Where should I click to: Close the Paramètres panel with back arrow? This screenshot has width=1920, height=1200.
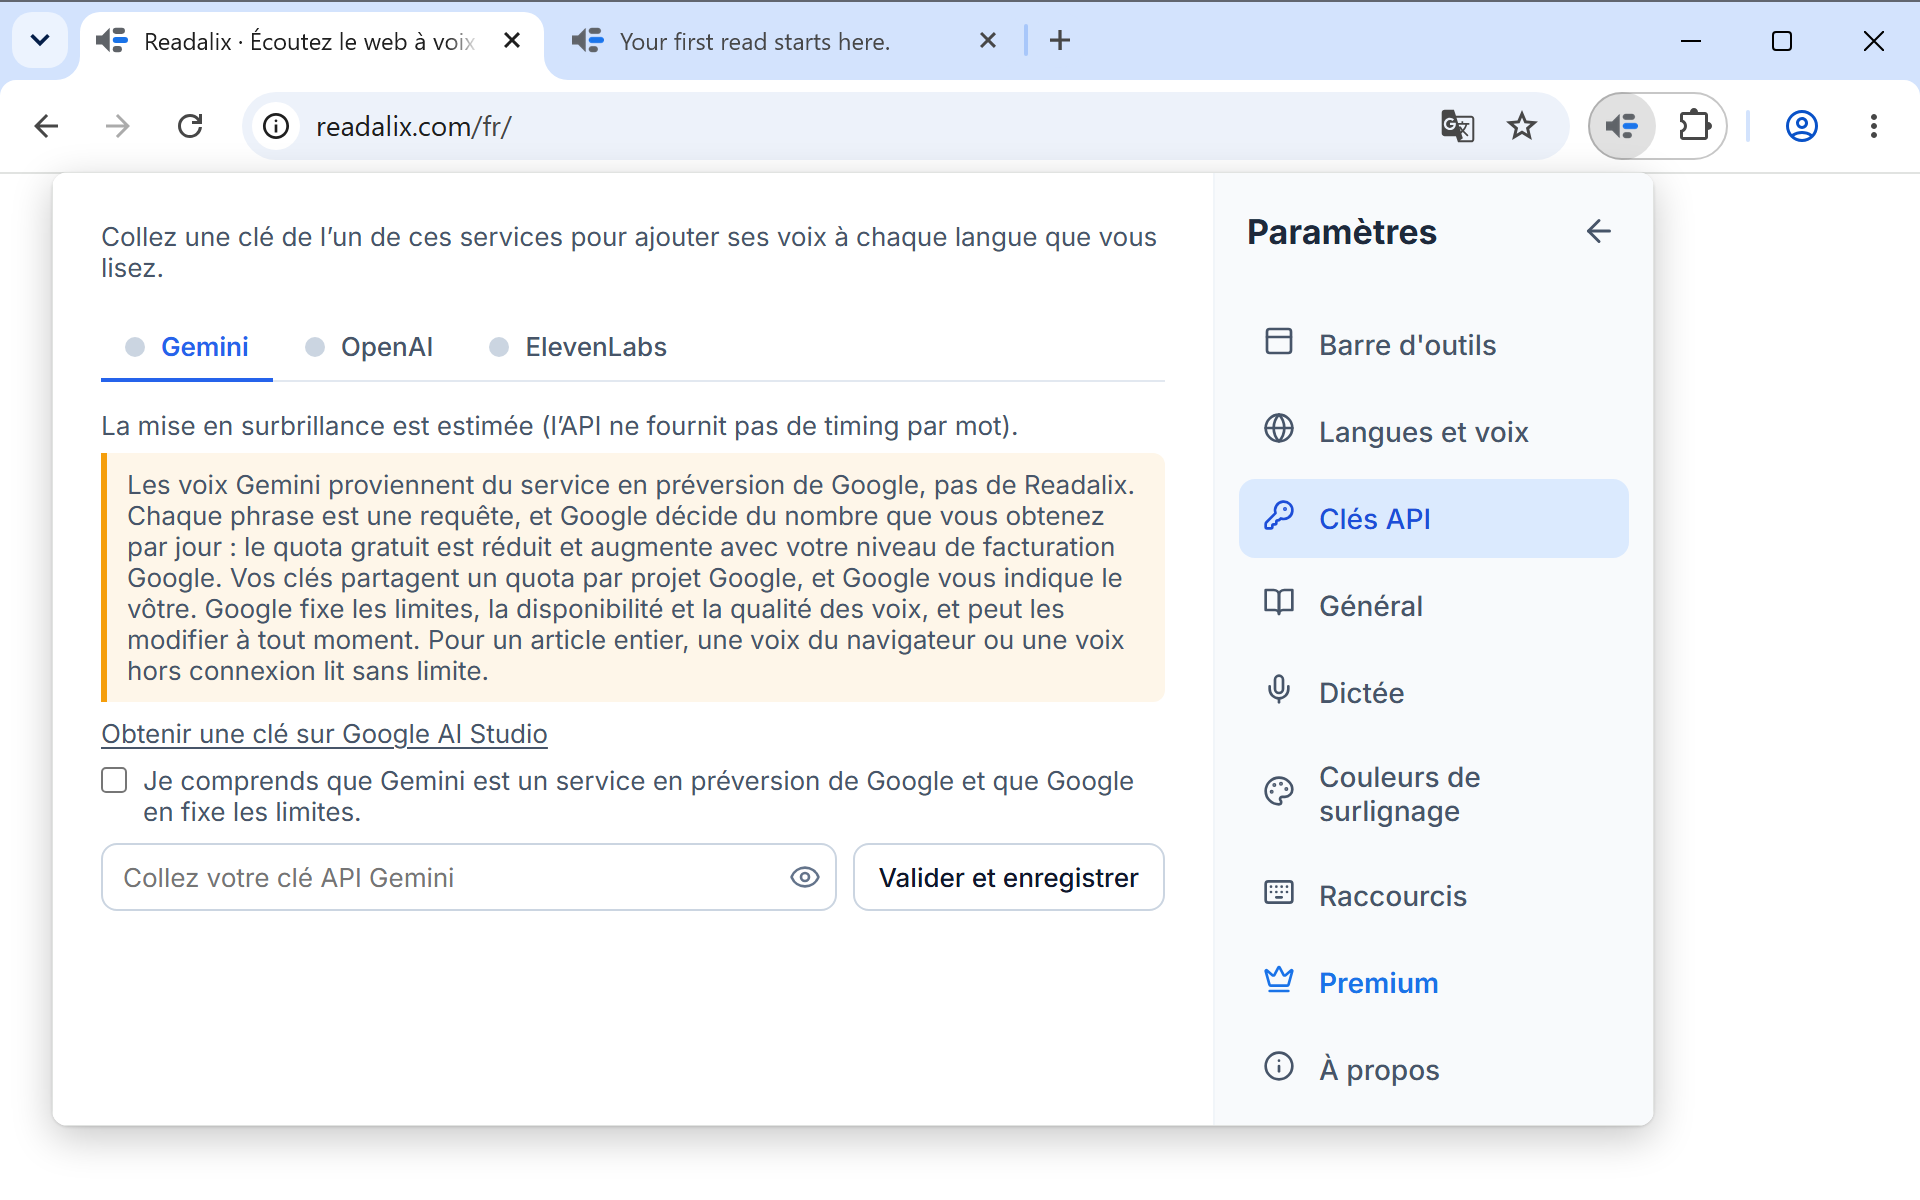(1599, 231)
